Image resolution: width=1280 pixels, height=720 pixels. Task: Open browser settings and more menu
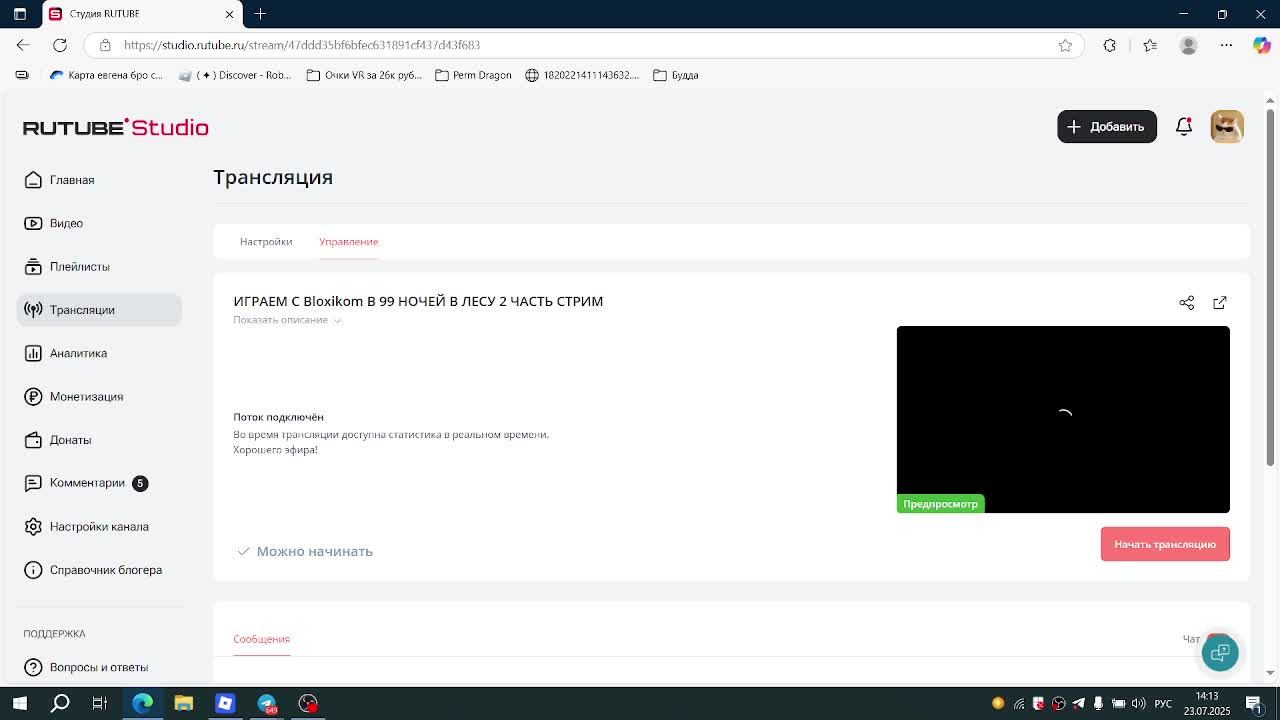(1227, 45)
